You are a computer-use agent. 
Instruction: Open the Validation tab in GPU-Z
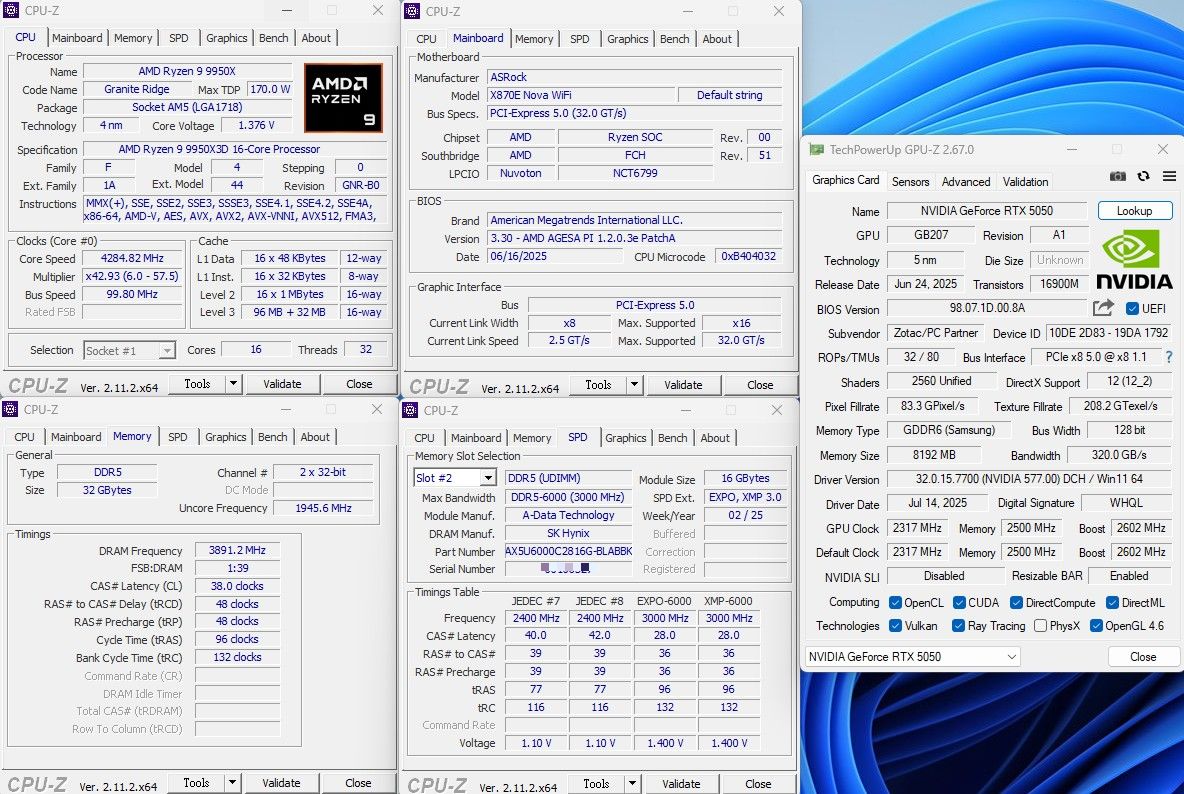click(1025, 181)
